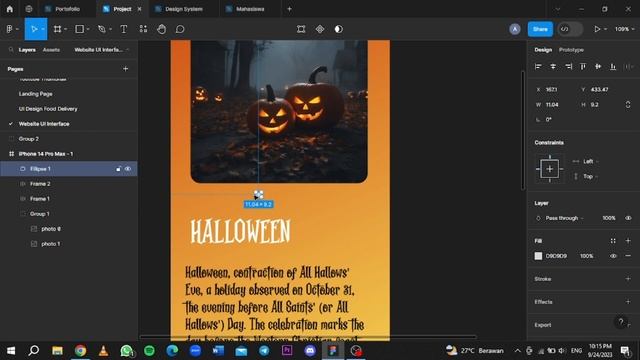Toggle Dev Mode switch
This screenshot has width=640, height=360.
pyautogui.click(x=570, y=29)
